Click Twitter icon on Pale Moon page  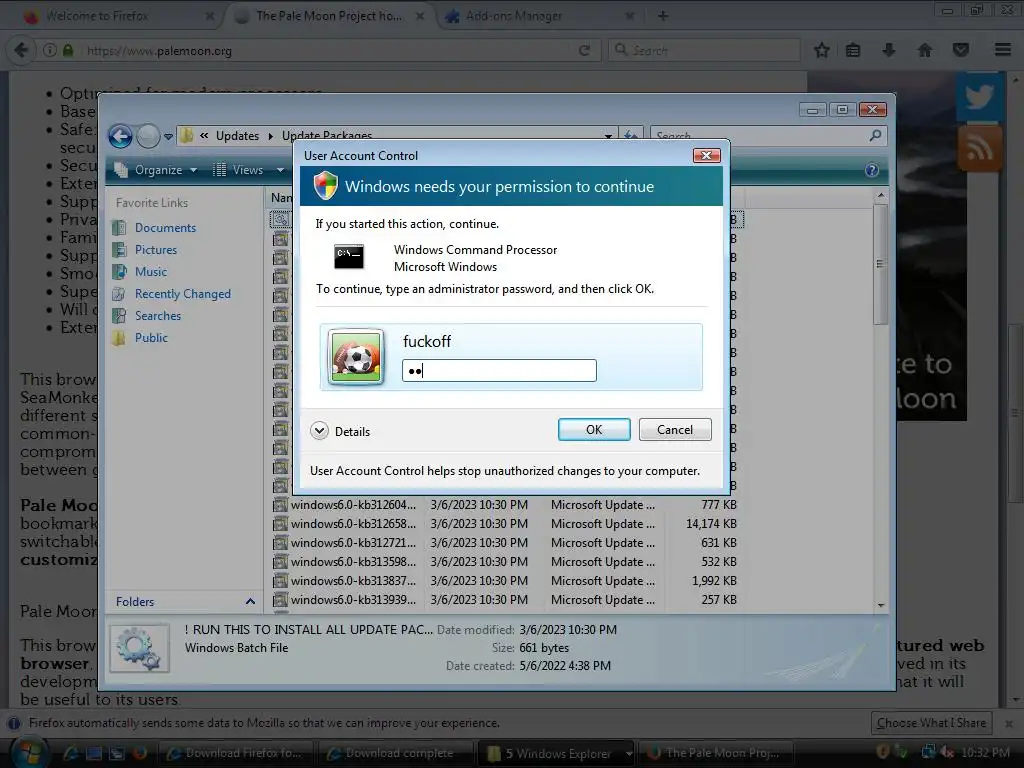[x=979, y=98]
